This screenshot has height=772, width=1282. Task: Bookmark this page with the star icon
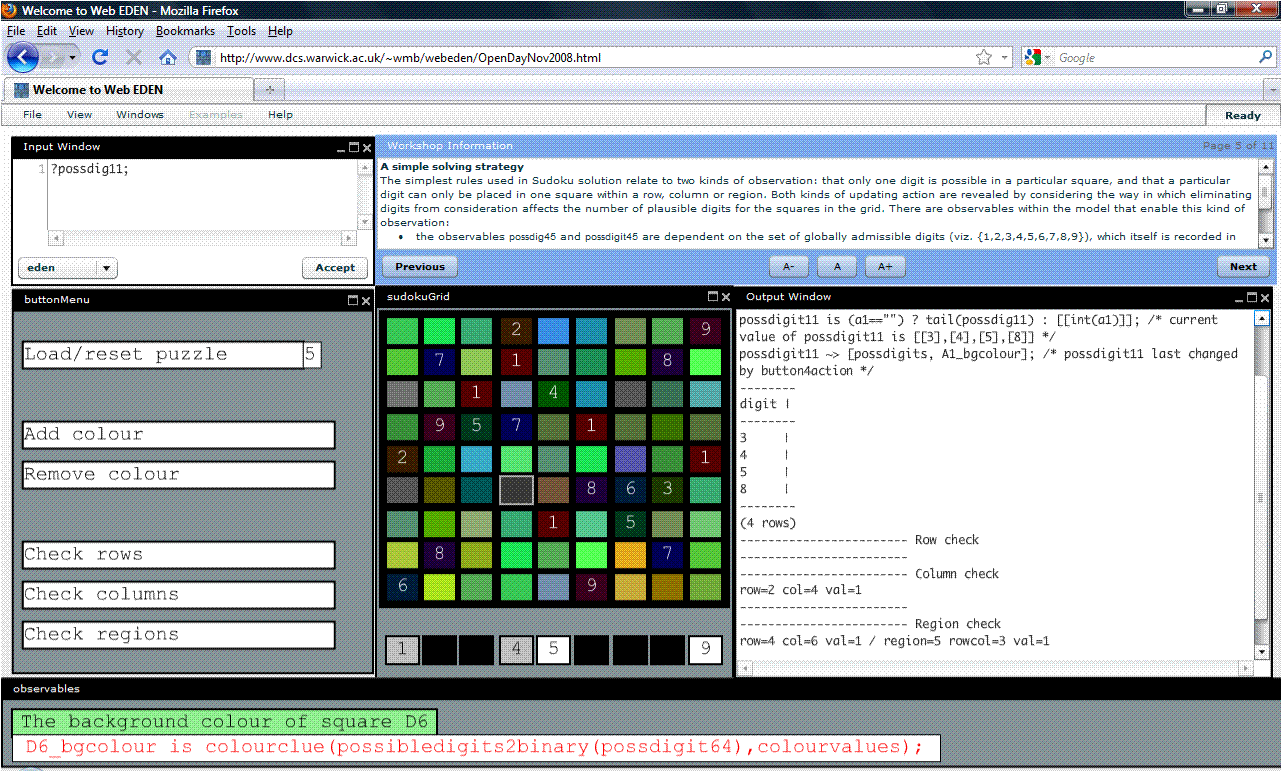[x=984, y=58]
